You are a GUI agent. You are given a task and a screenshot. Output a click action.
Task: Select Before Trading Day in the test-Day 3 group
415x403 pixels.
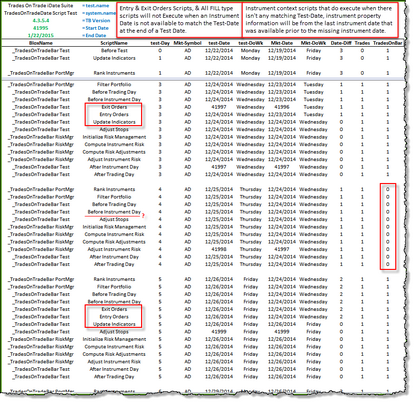point(114,92)
